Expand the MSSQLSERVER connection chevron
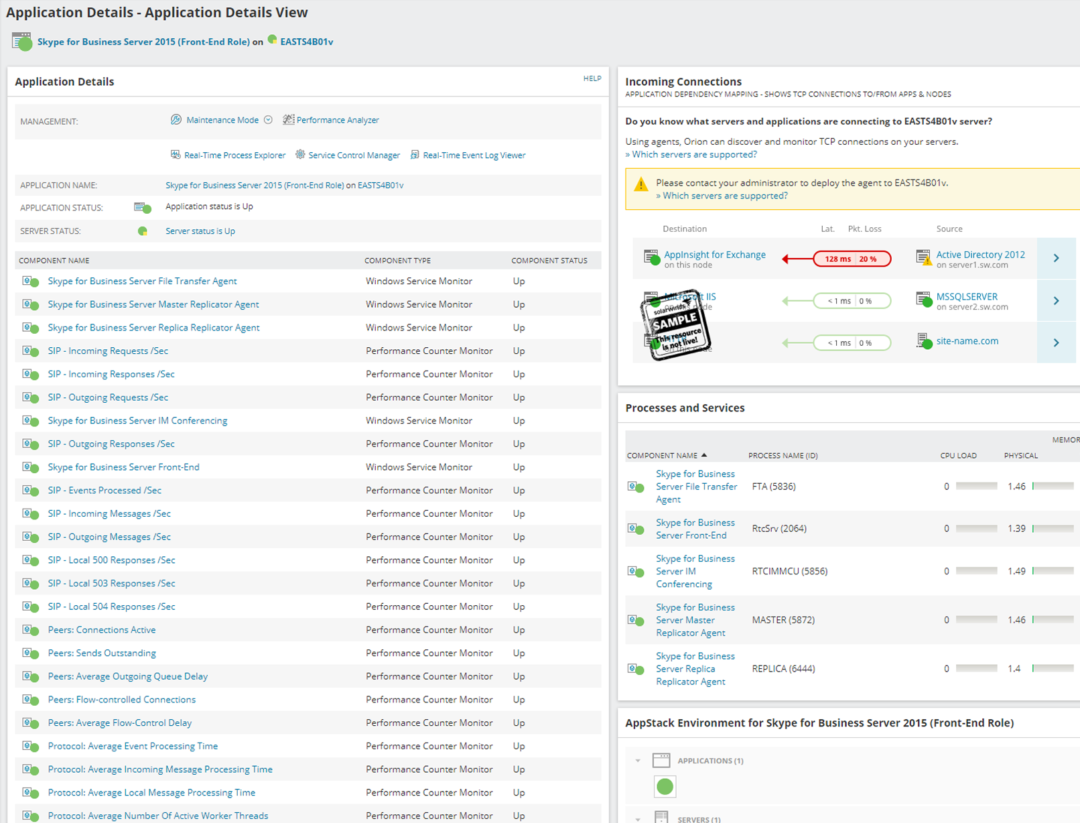Screen dimensions: 1080x823 pyautogui.click(x=1056, y=301)
